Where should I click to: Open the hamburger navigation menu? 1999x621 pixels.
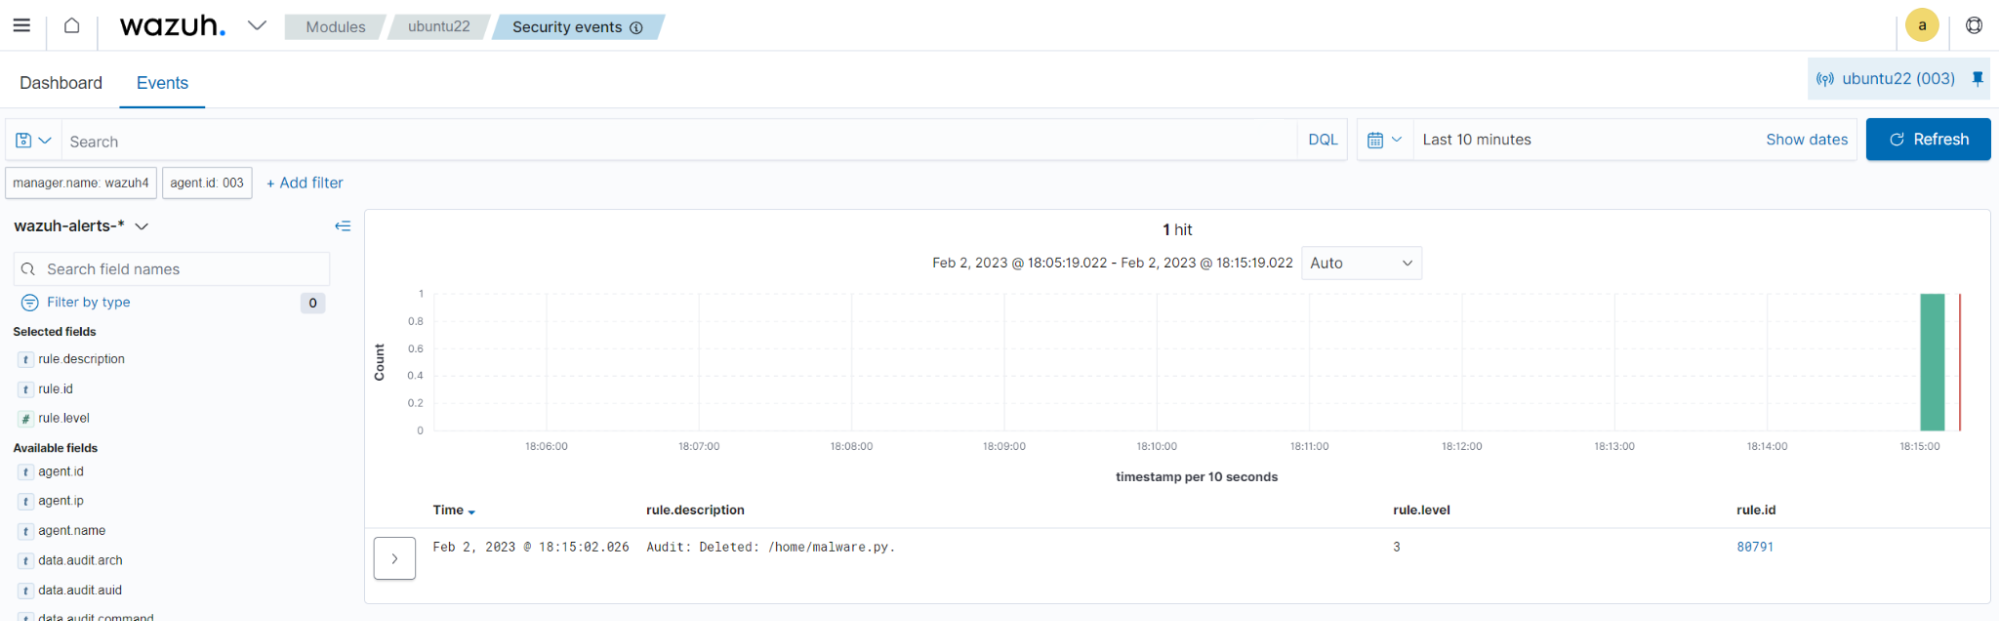click(21, 25)
